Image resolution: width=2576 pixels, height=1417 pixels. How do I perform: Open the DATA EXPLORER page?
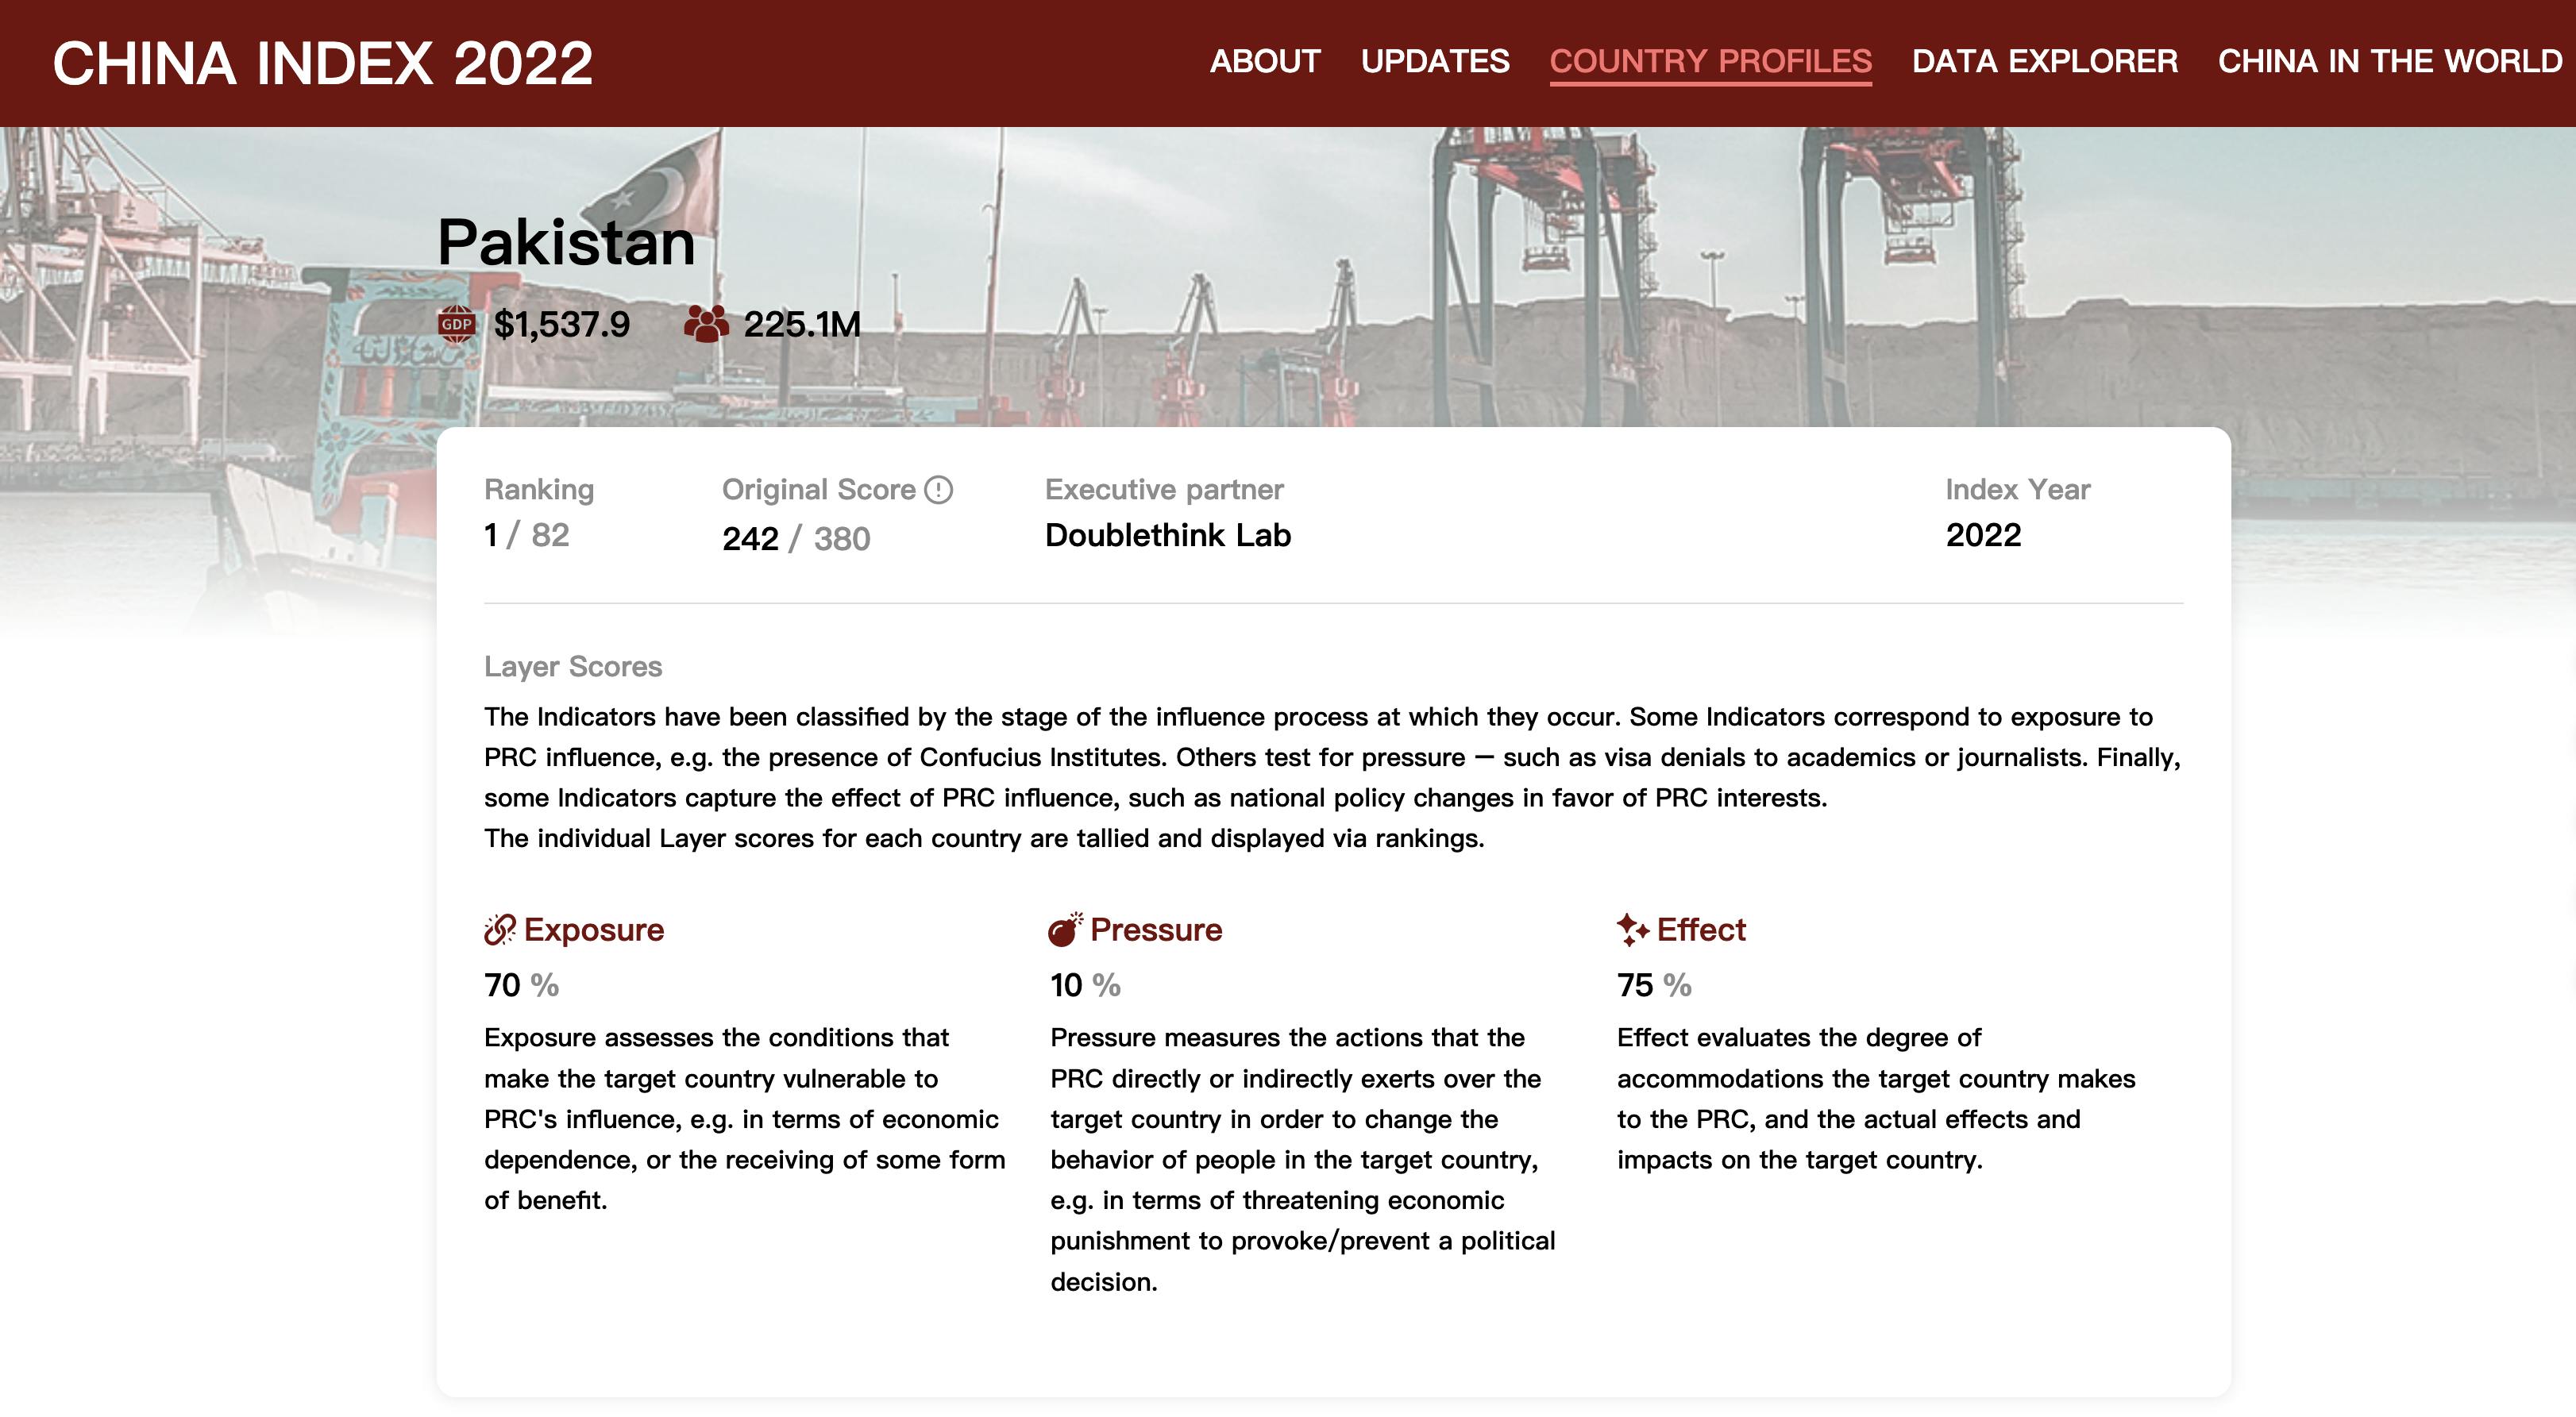click(x=2045, y=61)
